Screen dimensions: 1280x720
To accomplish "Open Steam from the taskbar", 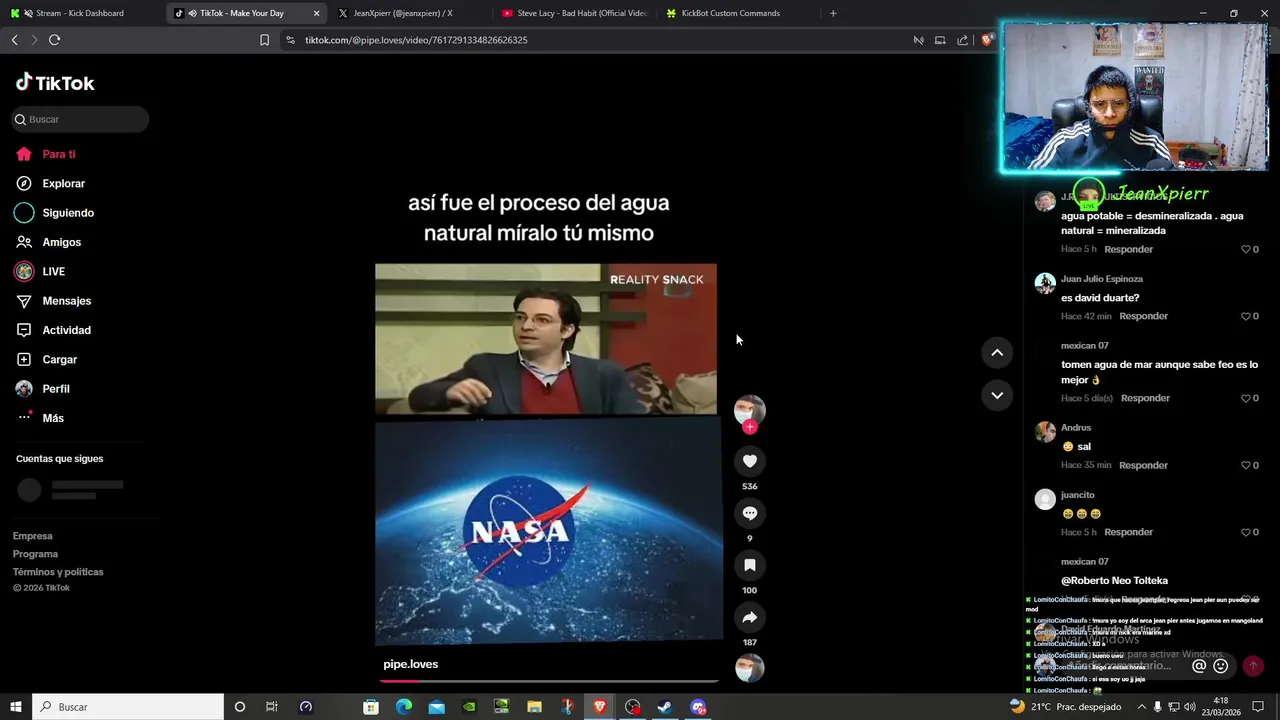I will [665, 707].
